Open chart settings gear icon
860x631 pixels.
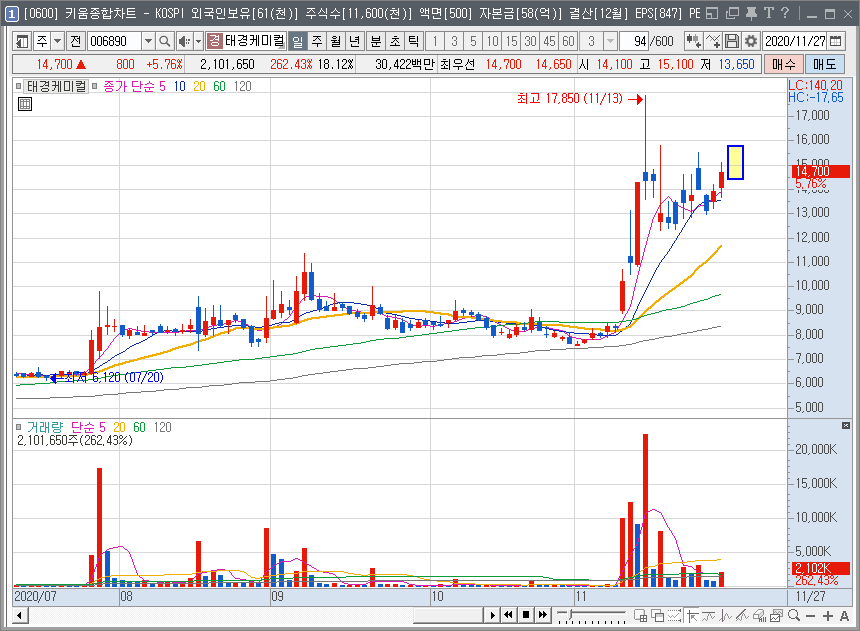pyautogui.click(x=751, y=41)
